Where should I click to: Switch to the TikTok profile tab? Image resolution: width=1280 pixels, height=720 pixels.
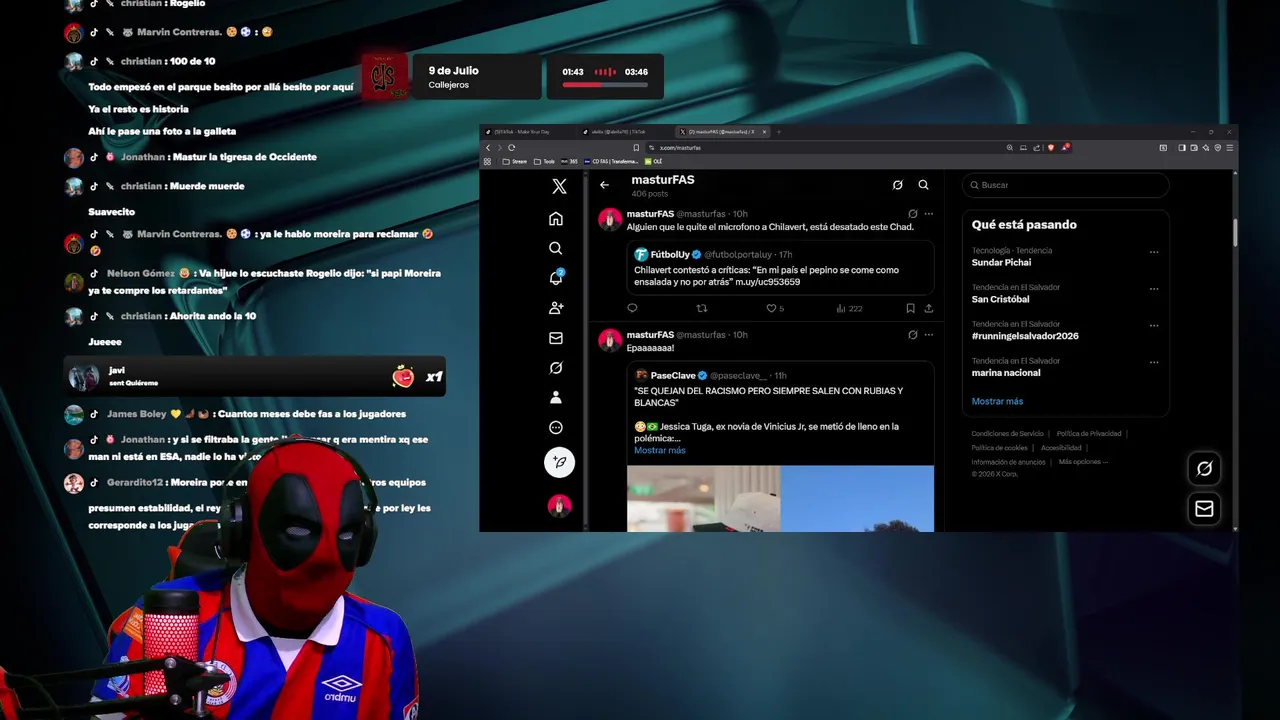pos(625,132)
